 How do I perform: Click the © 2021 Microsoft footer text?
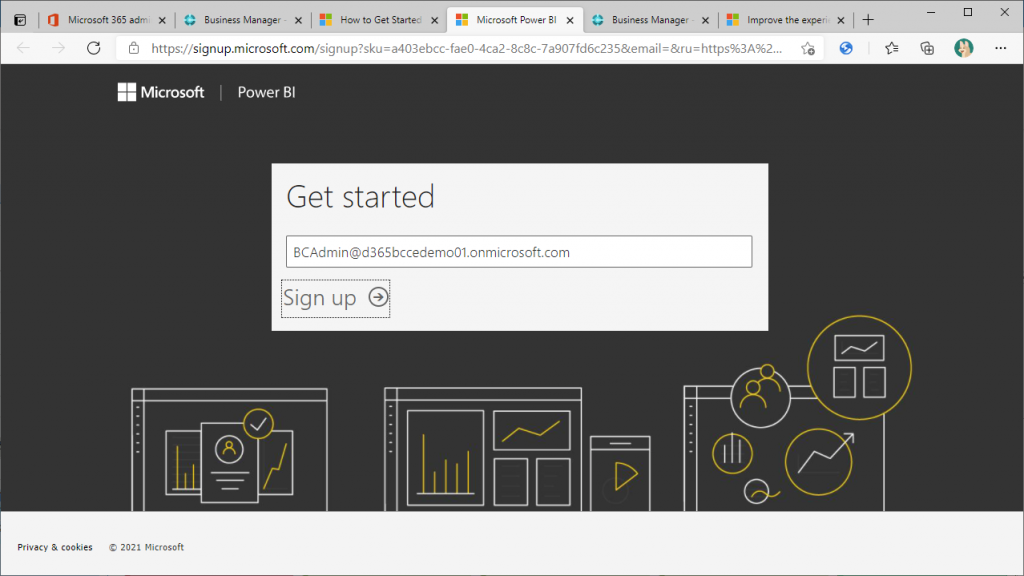pos(146,547)
